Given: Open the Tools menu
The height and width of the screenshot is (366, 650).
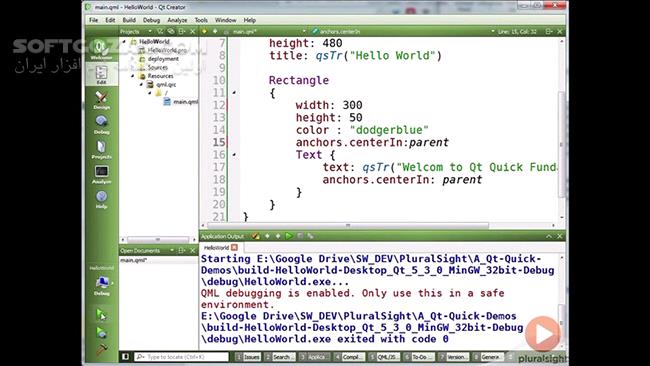Looking at the screenshot, I should [201, 20].
